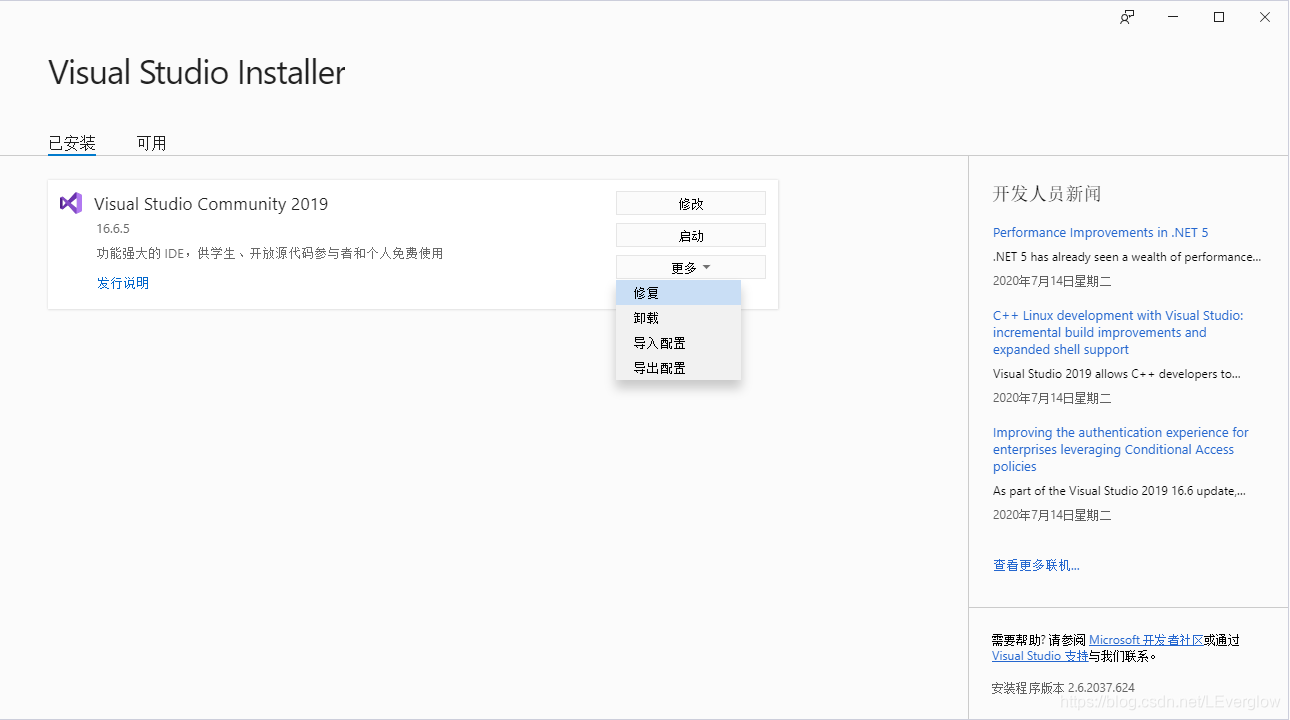Click the Visual Studio purple logo icon
Viewport: 1290px width, 720px height.
(x=70, y=203)
